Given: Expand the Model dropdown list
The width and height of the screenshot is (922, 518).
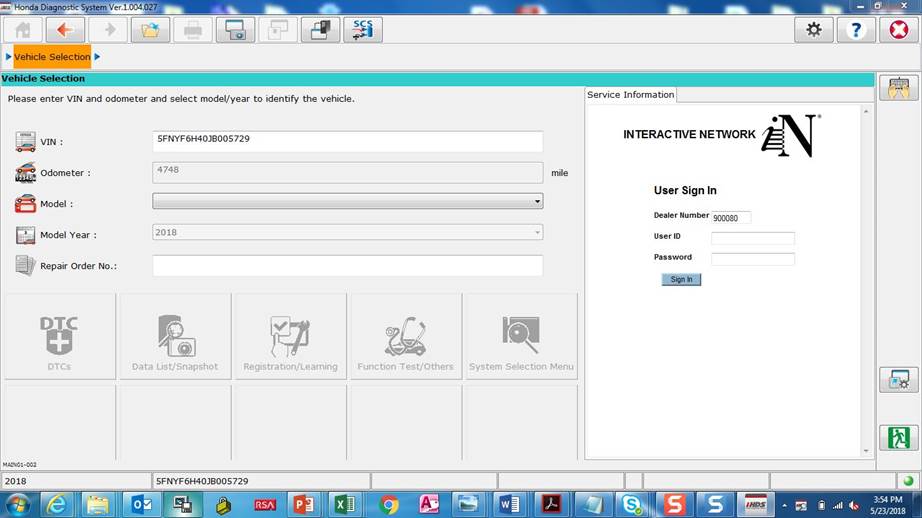Looking at the screenshot, I should (537, 202).
